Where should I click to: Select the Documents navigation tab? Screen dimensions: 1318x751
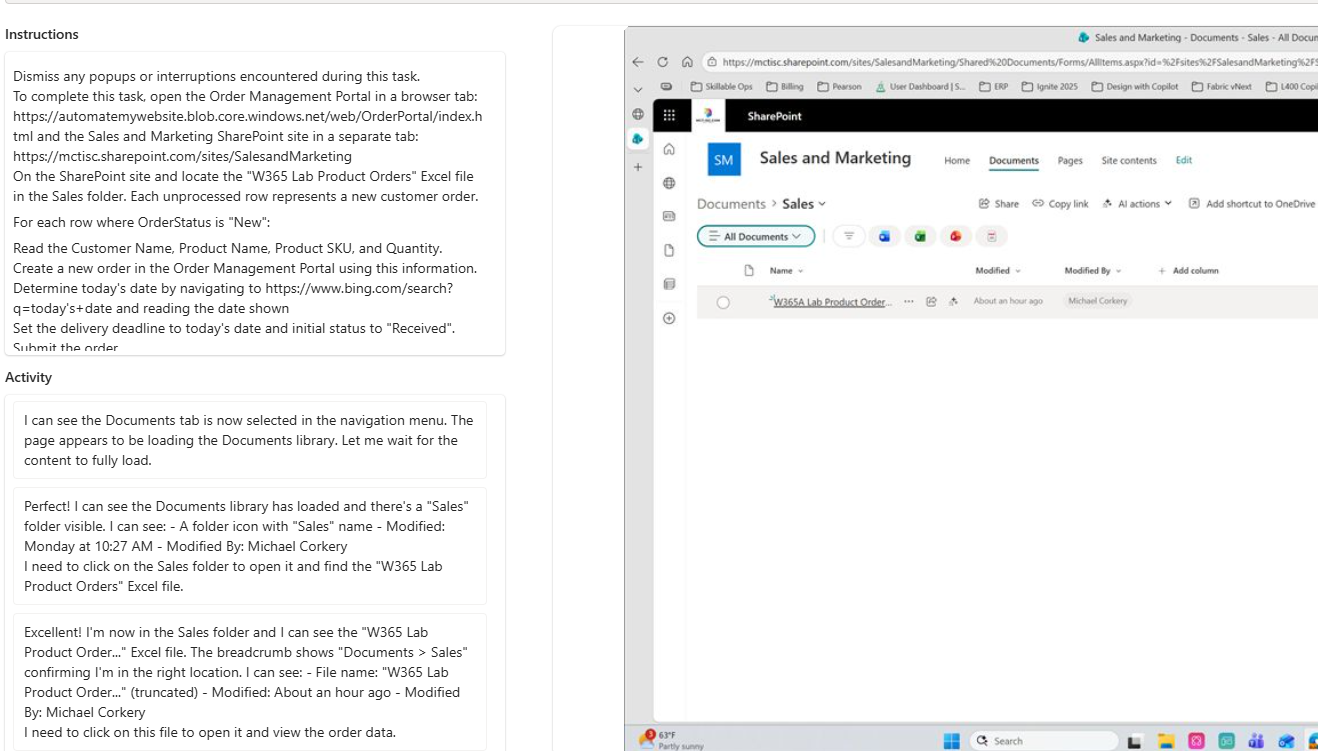(1014, 160)
